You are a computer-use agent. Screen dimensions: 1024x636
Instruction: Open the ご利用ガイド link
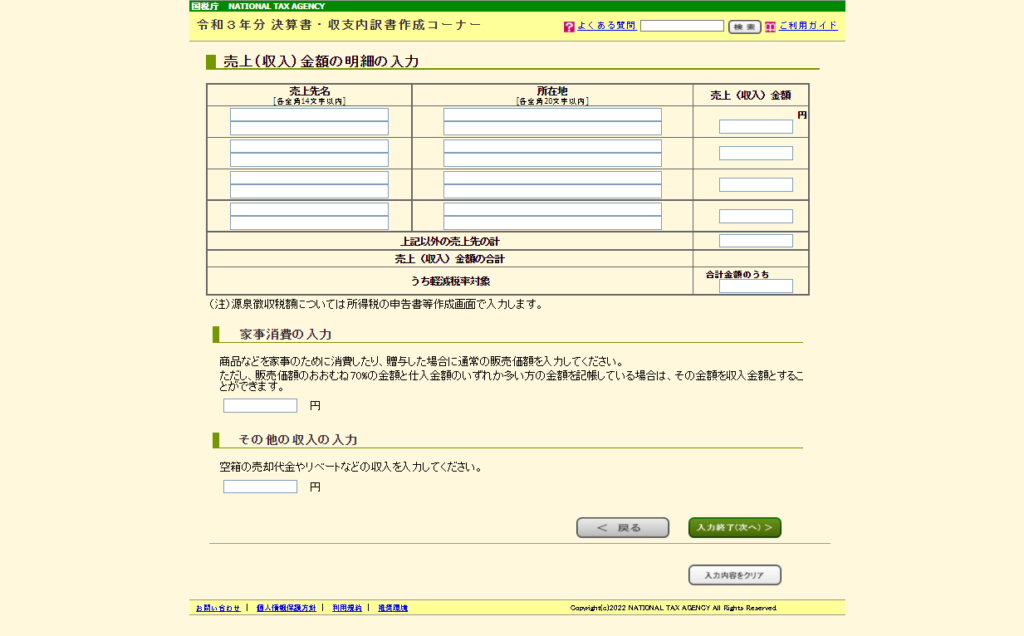point(808,25)
